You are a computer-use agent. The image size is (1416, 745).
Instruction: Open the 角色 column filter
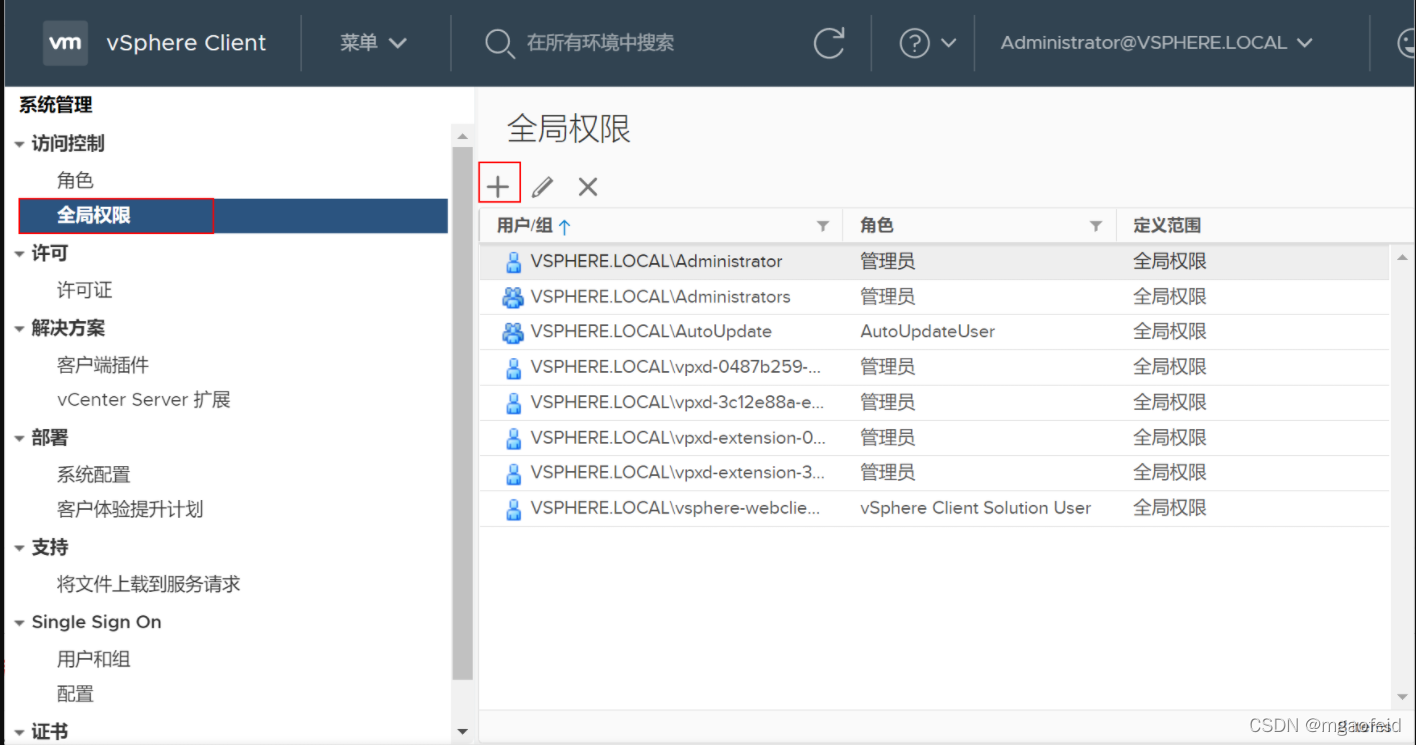coord(1096,226)
